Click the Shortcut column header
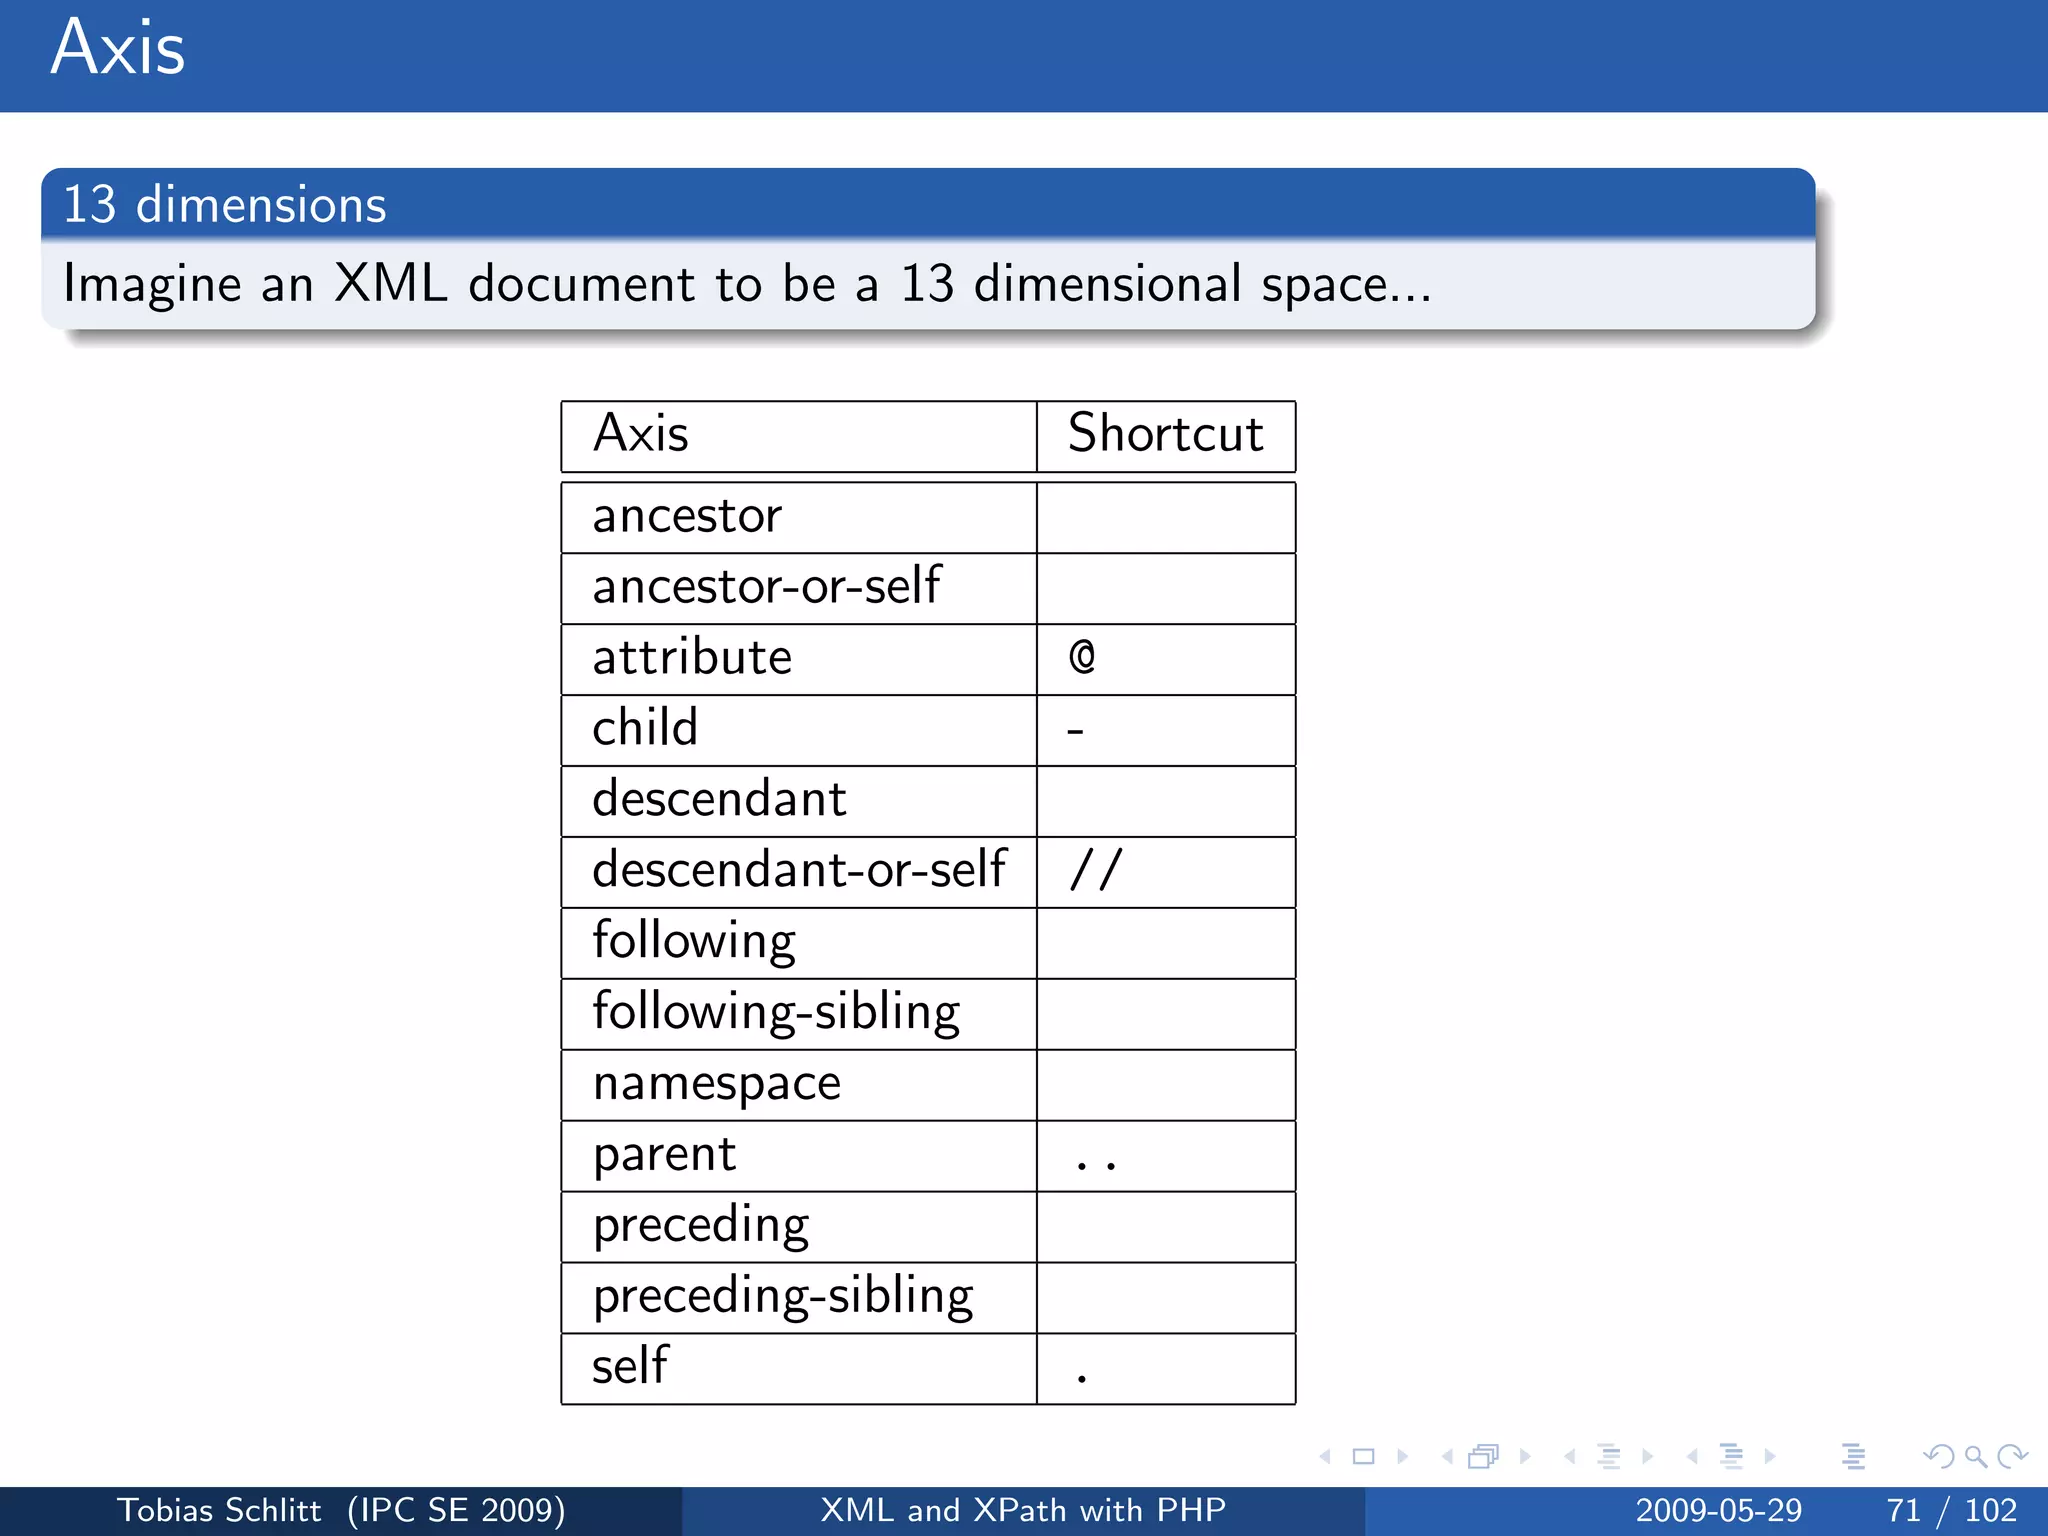 1165,434
